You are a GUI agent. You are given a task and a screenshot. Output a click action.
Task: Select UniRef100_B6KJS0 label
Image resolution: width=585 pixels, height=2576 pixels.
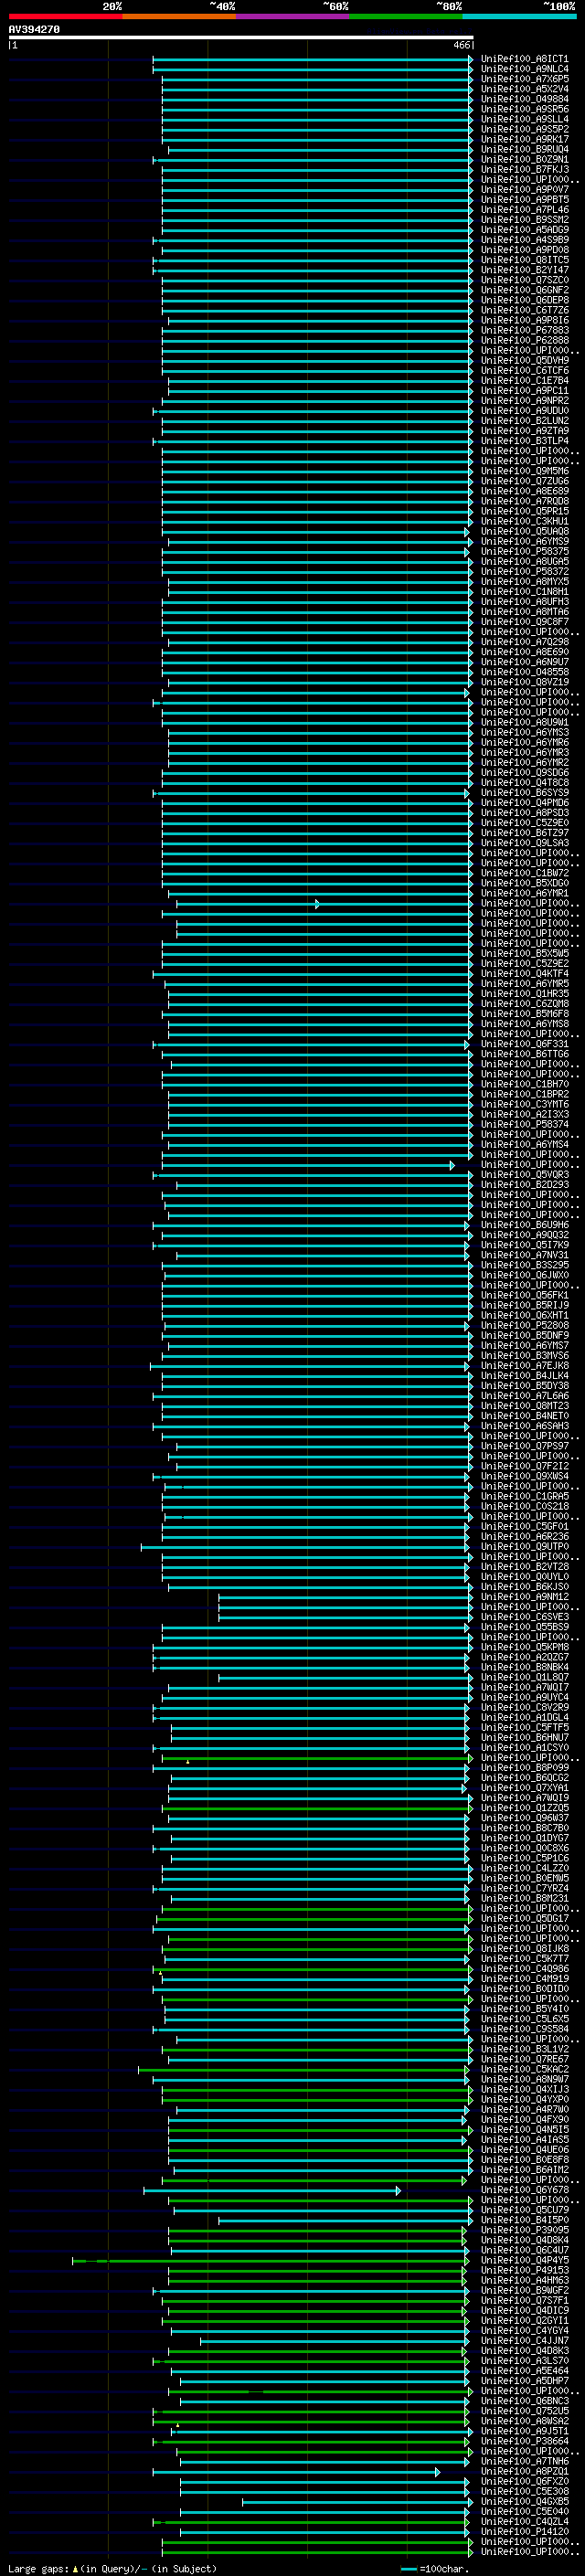point(525,1586)
